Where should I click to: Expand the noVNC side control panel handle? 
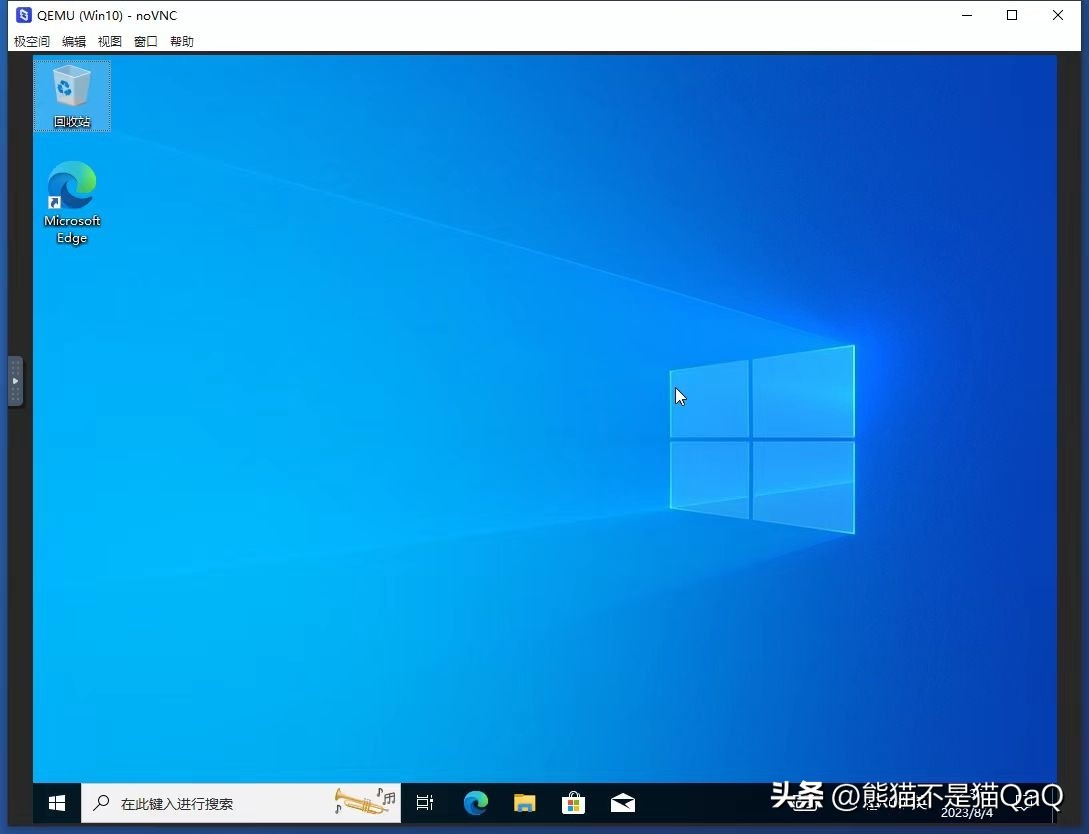15,381
